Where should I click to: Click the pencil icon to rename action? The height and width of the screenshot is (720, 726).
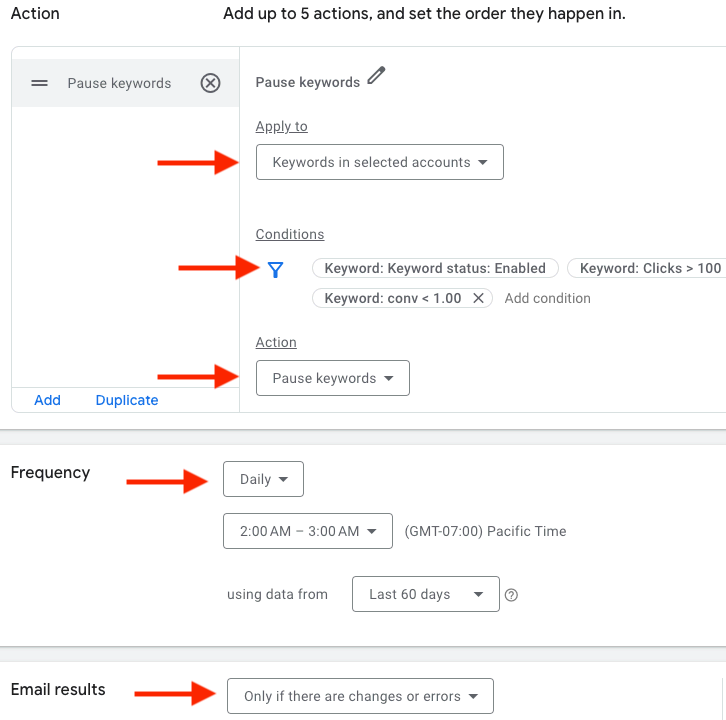coord(376,76)
